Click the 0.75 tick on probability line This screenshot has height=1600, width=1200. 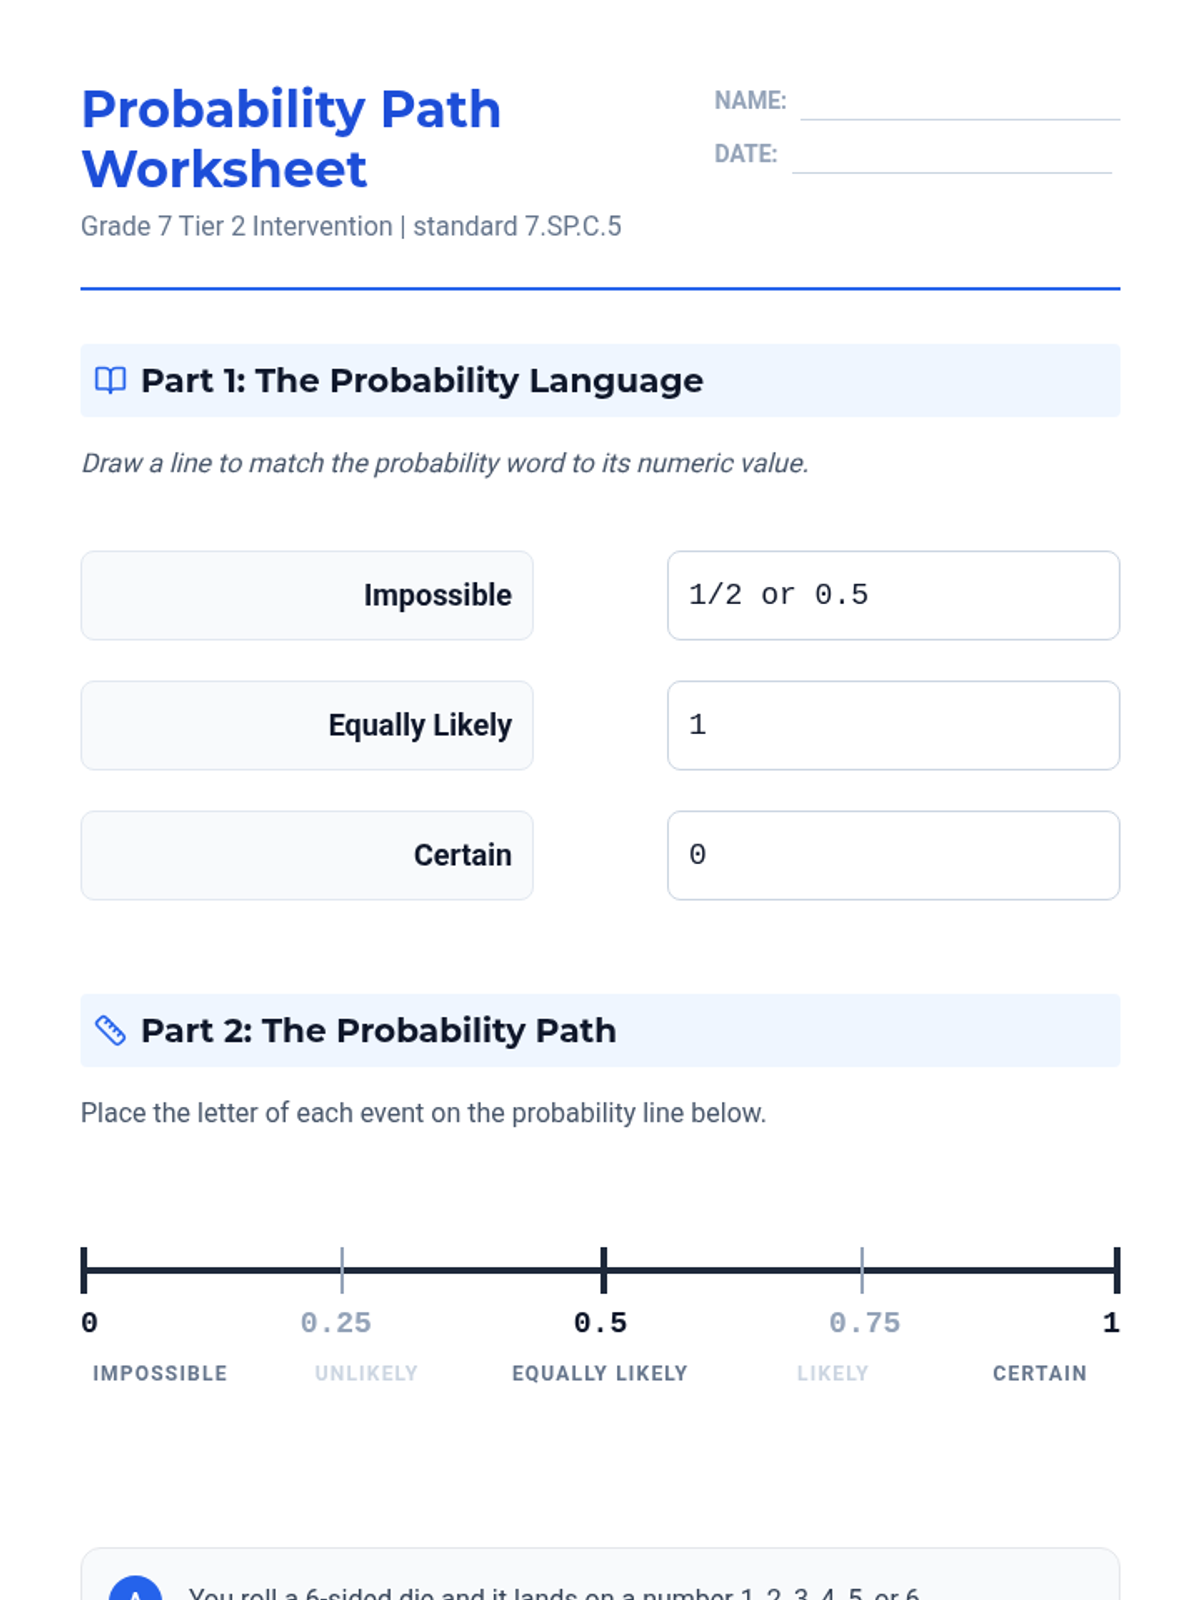862,1271
